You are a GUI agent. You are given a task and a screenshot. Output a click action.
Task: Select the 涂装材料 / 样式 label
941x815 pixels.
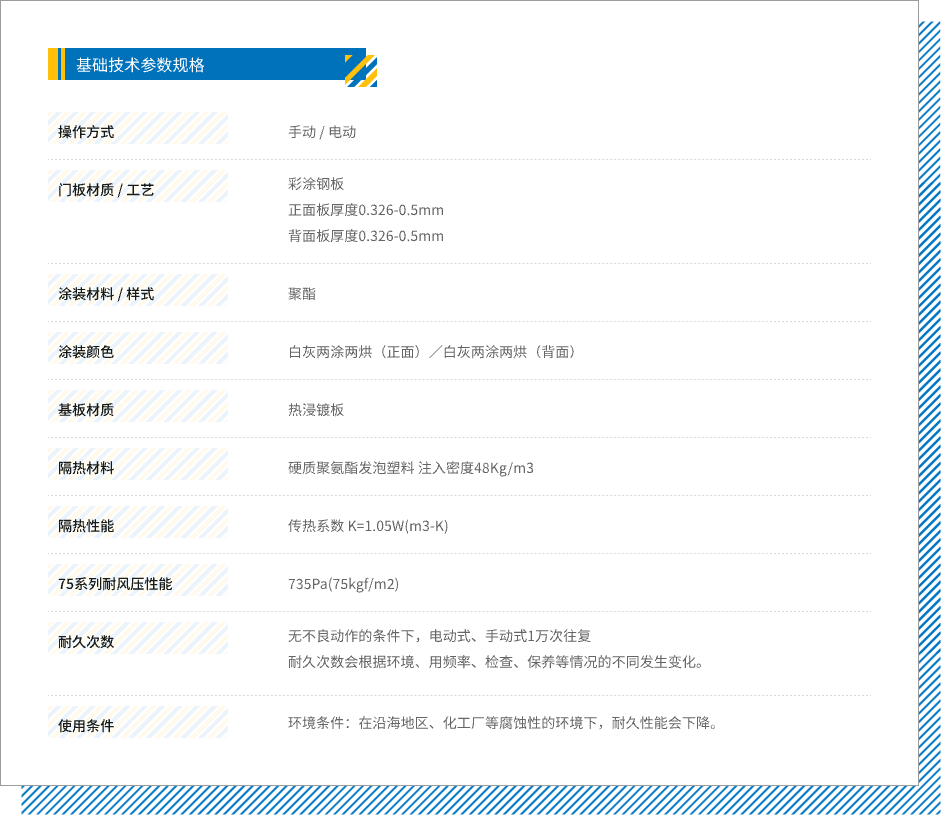[x=106, y=294]
